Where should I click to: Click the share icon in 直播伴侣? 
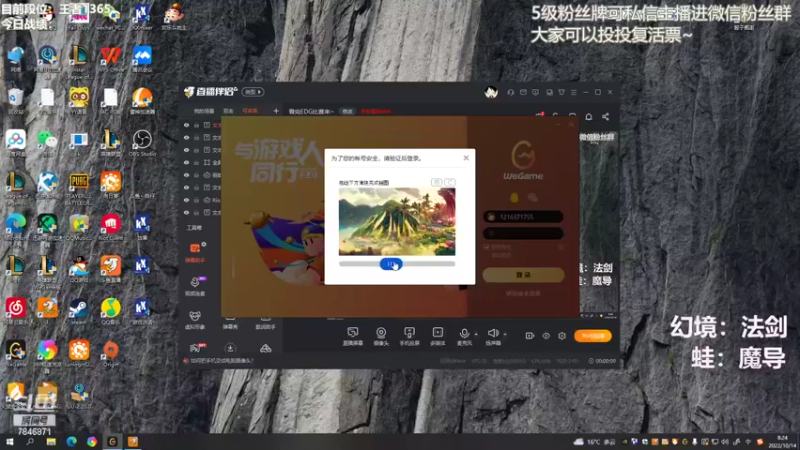pyautogui.click(x=606, y=117)
